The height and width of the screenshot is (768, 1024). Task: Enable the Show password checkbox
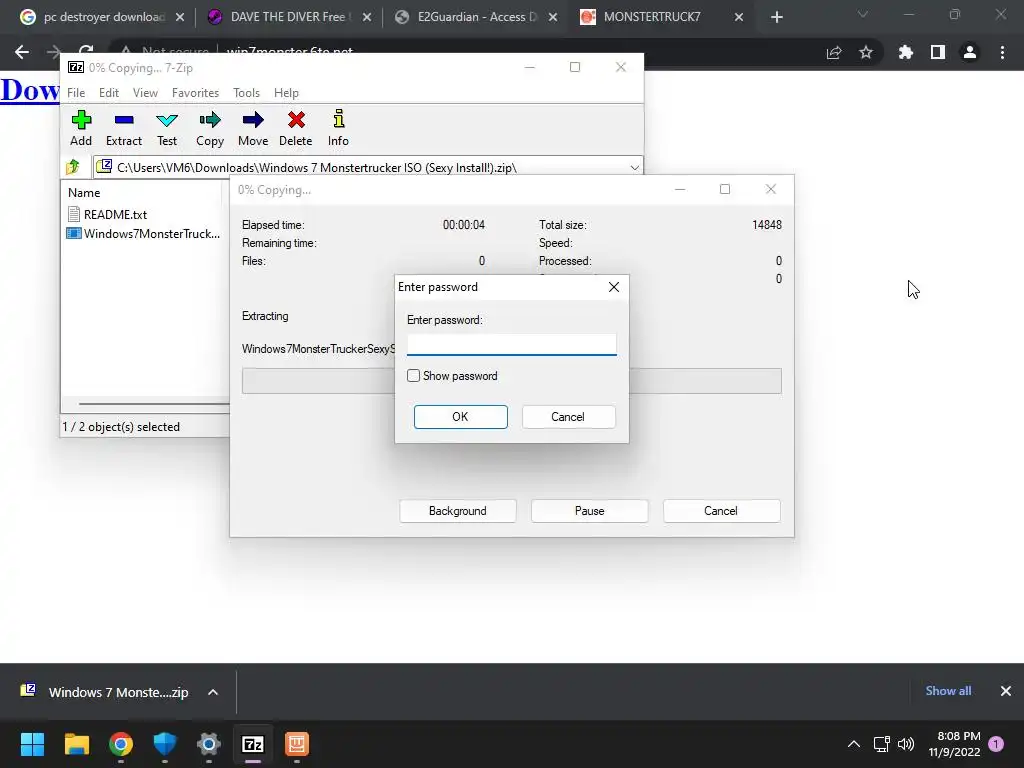click(413, 376)
